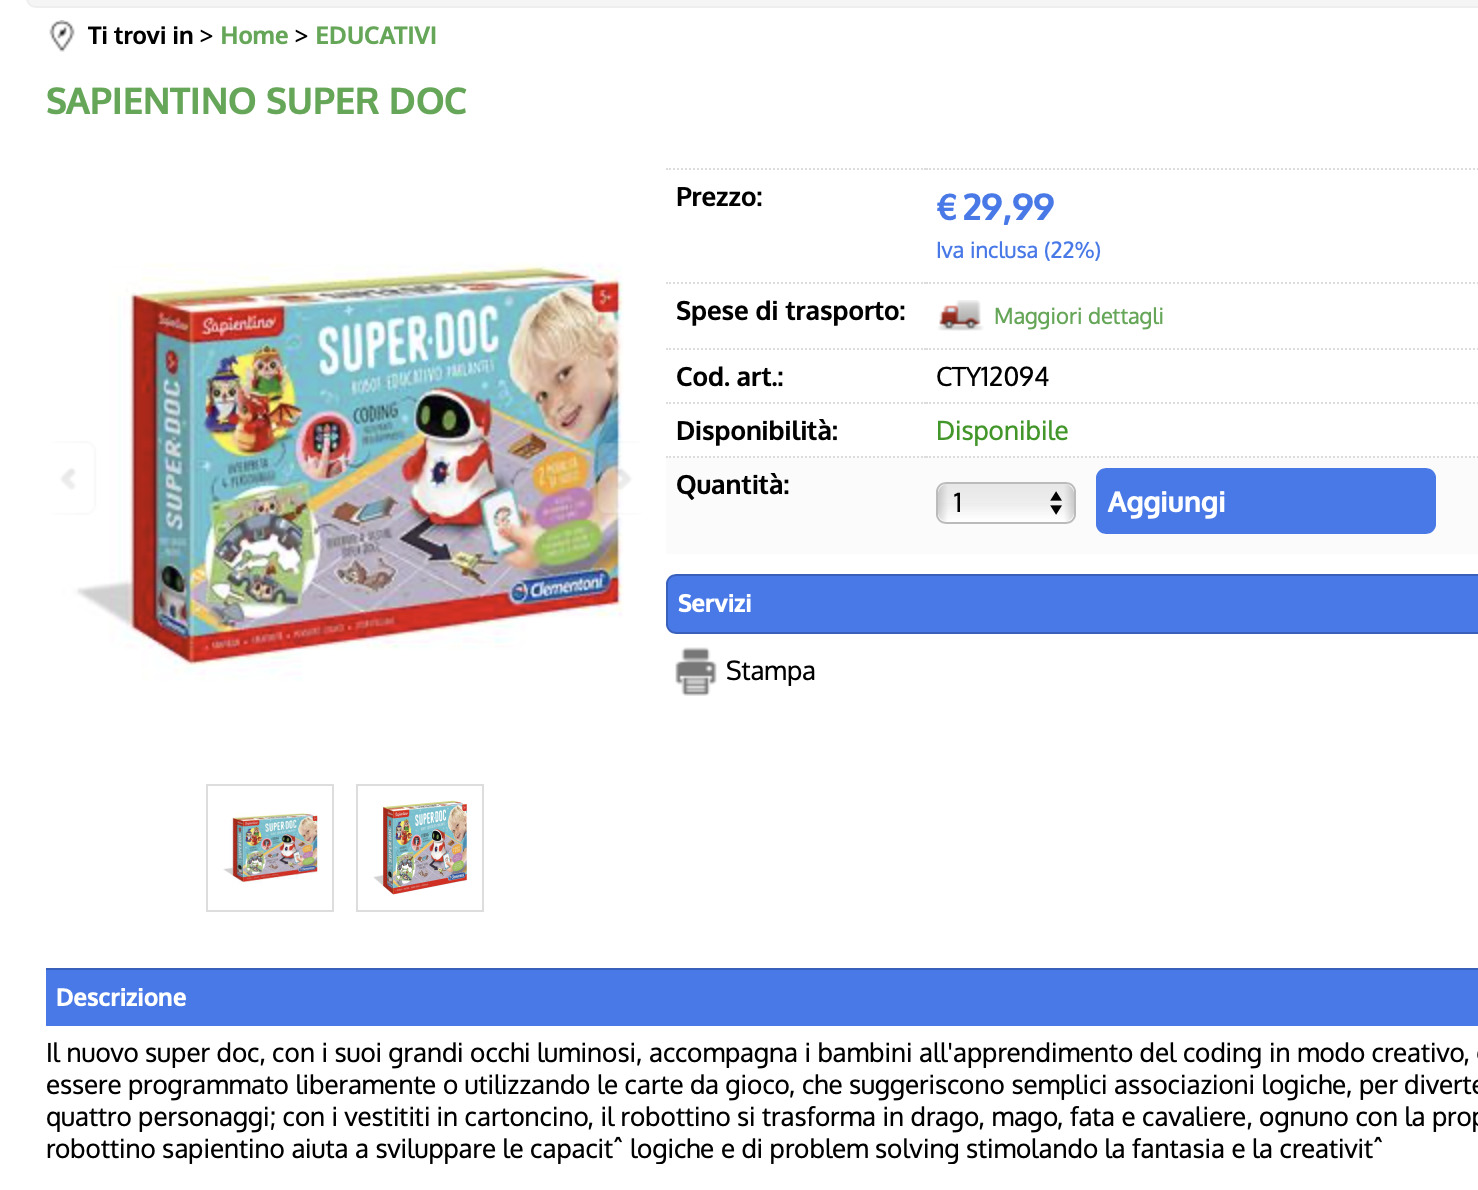The image size is (1478, 1190).
Task: Click the € 29,99 price text
Action: (x=995, y=207)
